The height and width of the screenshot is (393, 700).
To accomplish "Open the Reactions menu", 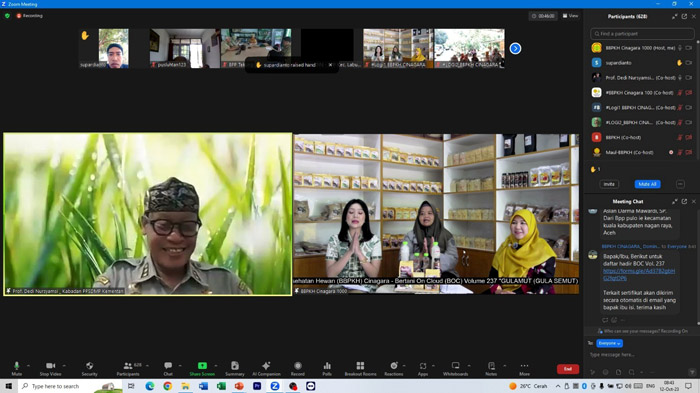I will [x=394, y=366].
